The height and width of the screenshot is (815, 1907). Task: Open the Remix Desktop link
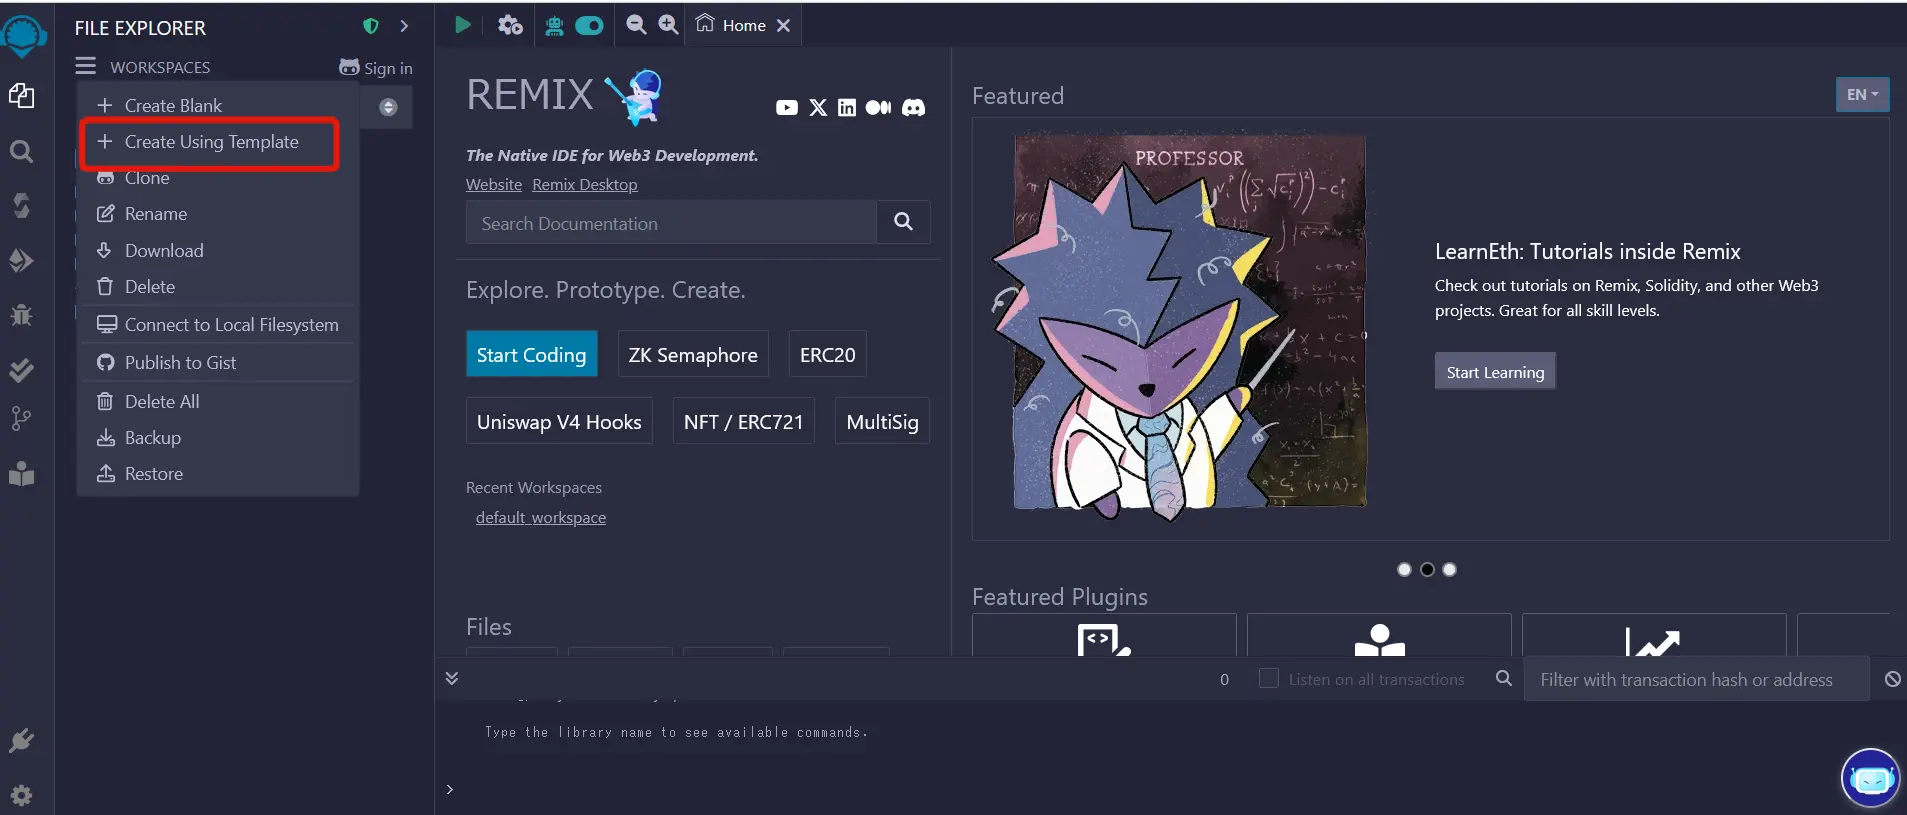point(585,185)
